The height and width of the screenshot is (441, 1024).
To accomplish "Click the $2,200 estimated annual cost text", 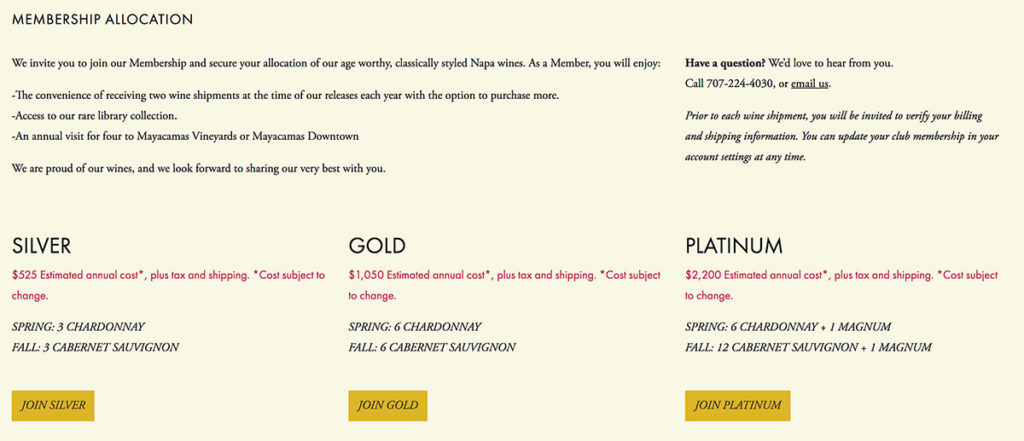I will coord(842,286).
